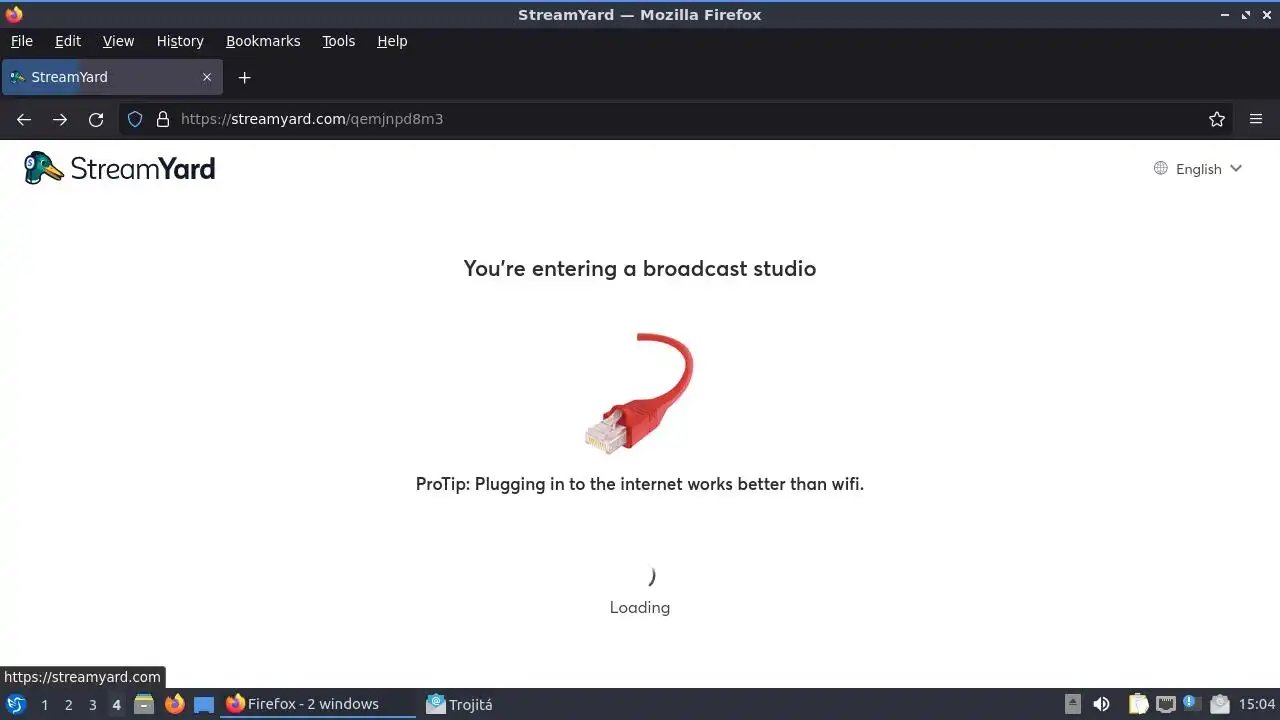Maximize the Firefox window
Screen dimensions: 1280x720
[1246, 15]
